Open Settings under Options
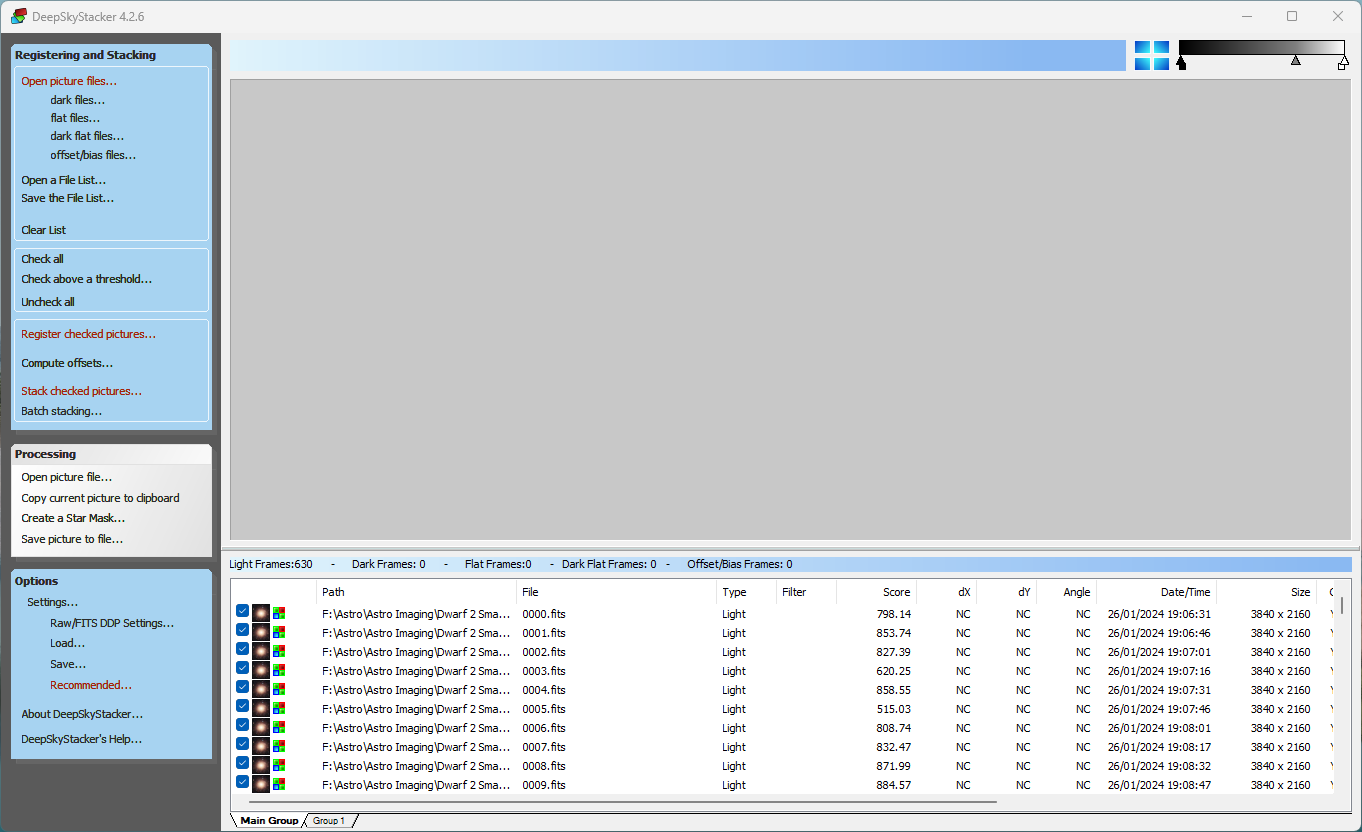Image resolution: width=1362 pixels, height=832 pixels. [x=53, y=602]
